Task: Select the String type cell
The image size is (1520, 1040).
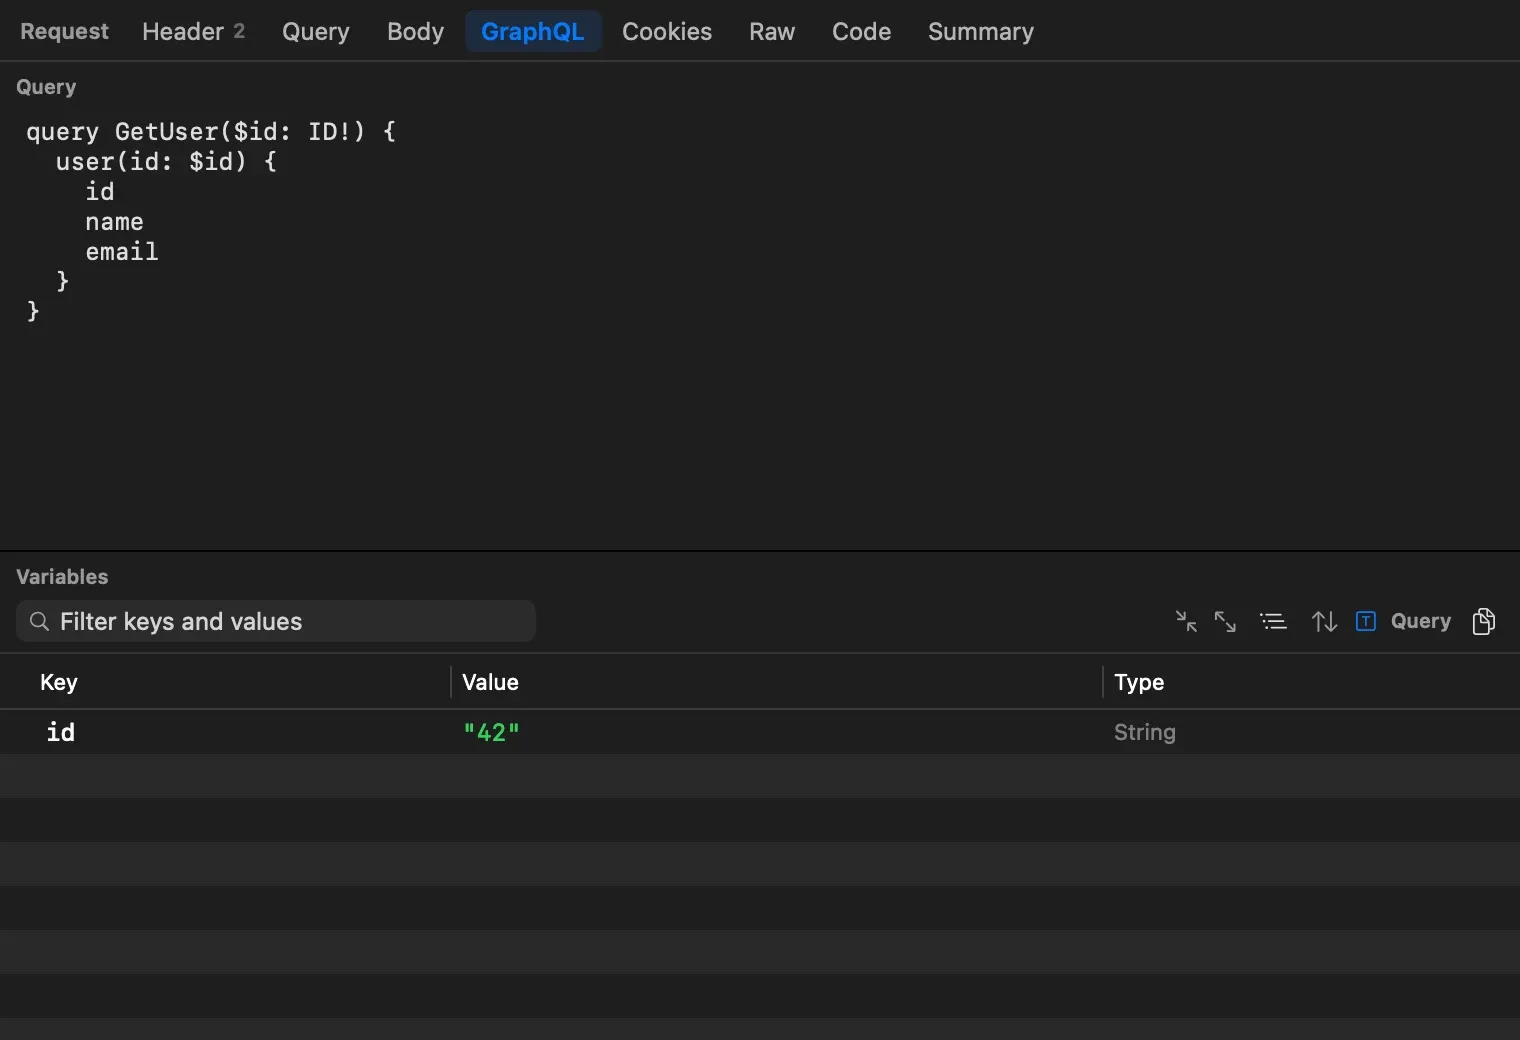Action: point(1145,732)
